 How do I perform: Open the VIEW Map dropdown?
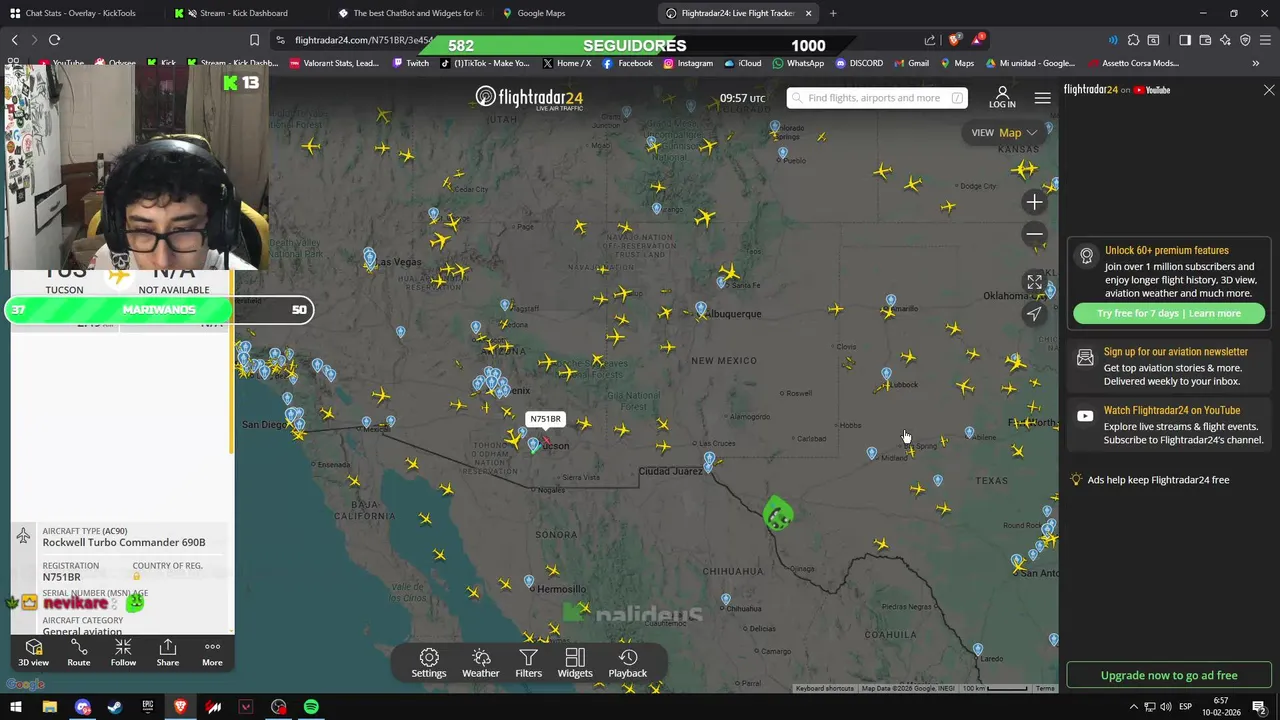(1005, 132)
